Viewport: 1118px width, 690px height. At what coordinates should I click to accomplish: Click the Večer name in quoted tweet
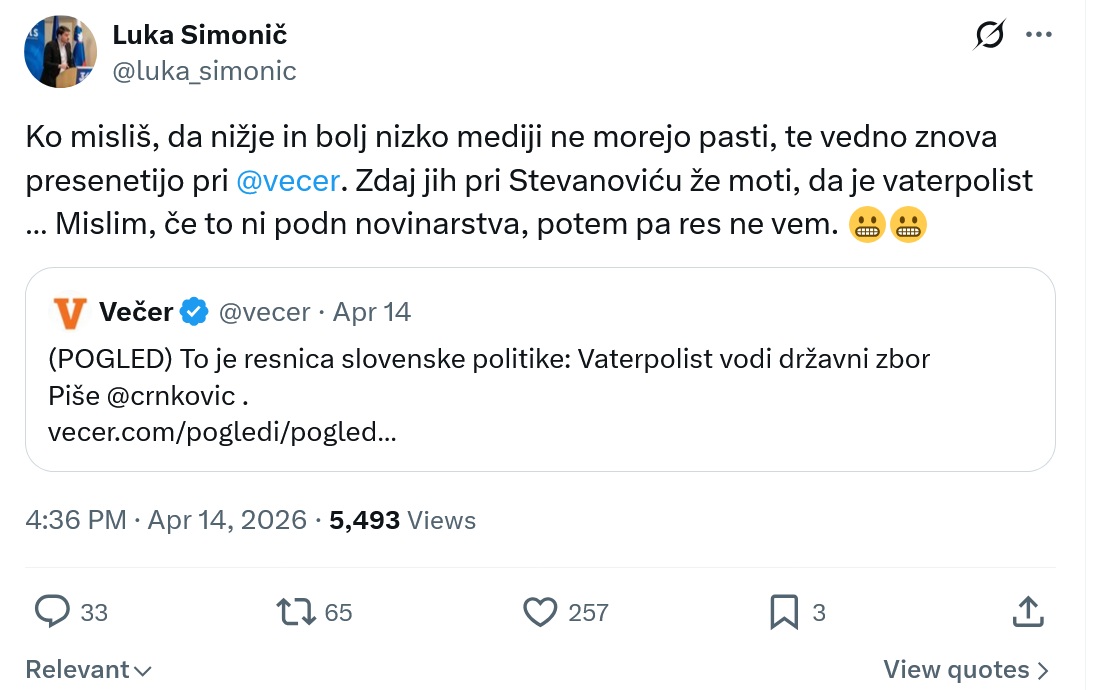[137, 312]
